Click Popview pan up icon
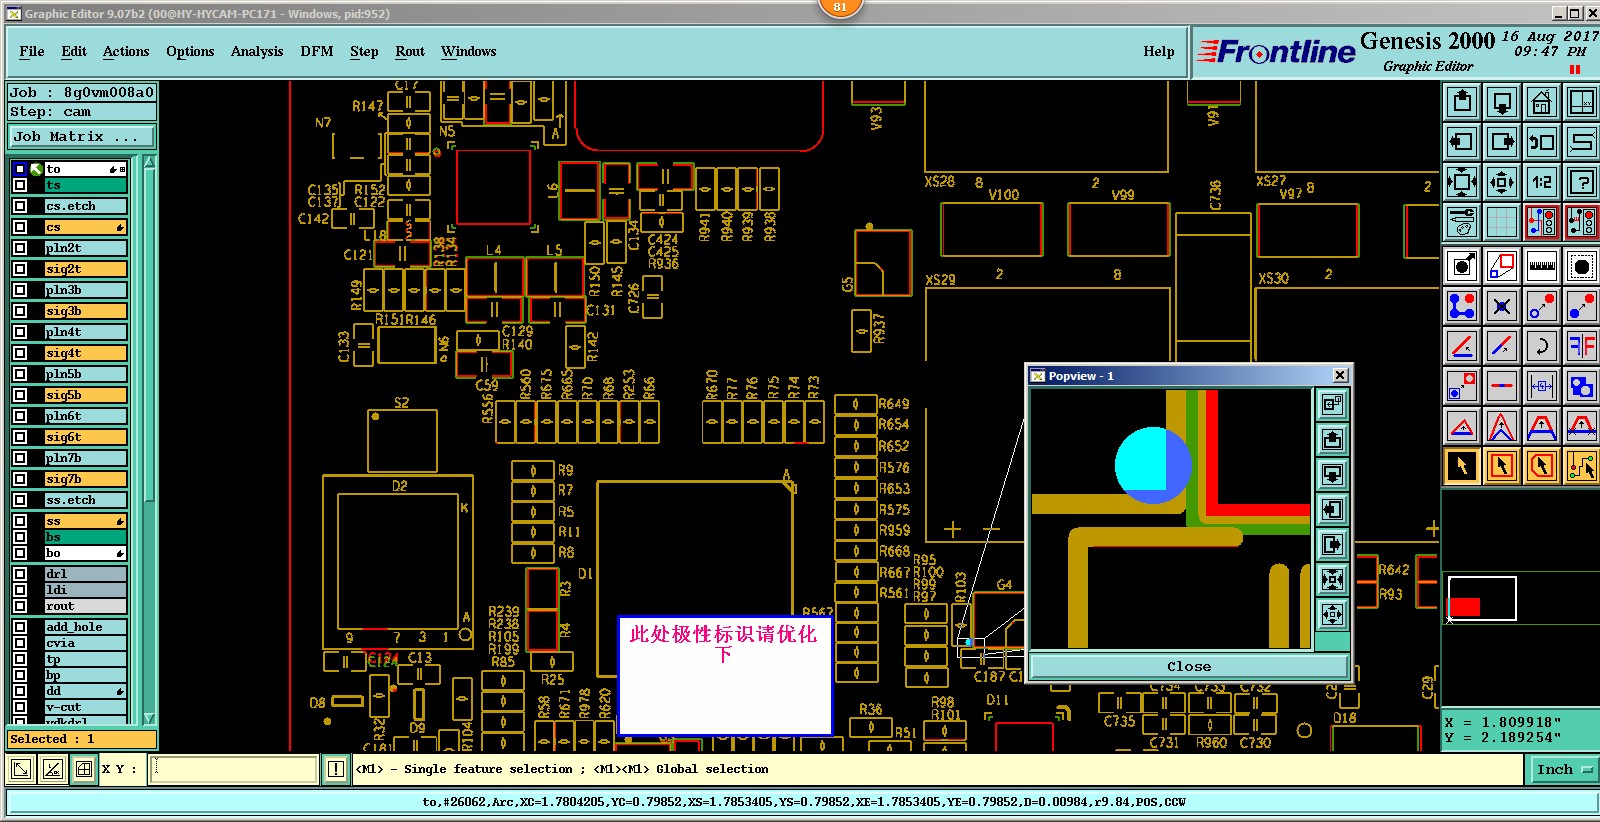This screenshot has height=822, width=1600. click(x=1332, y=439)
